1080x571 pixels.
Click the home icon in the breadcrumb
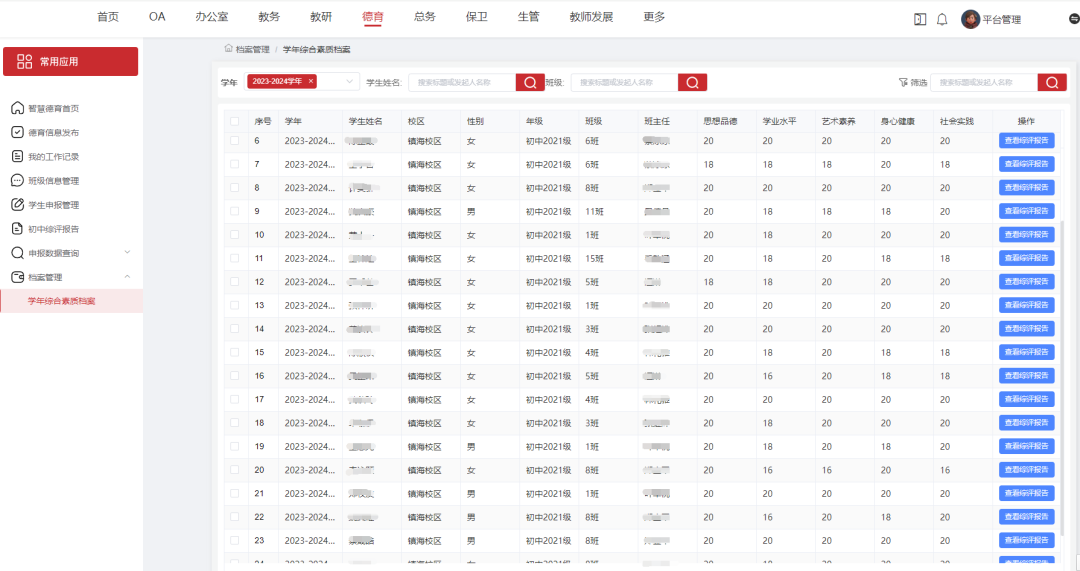click(x=229, y=48)
